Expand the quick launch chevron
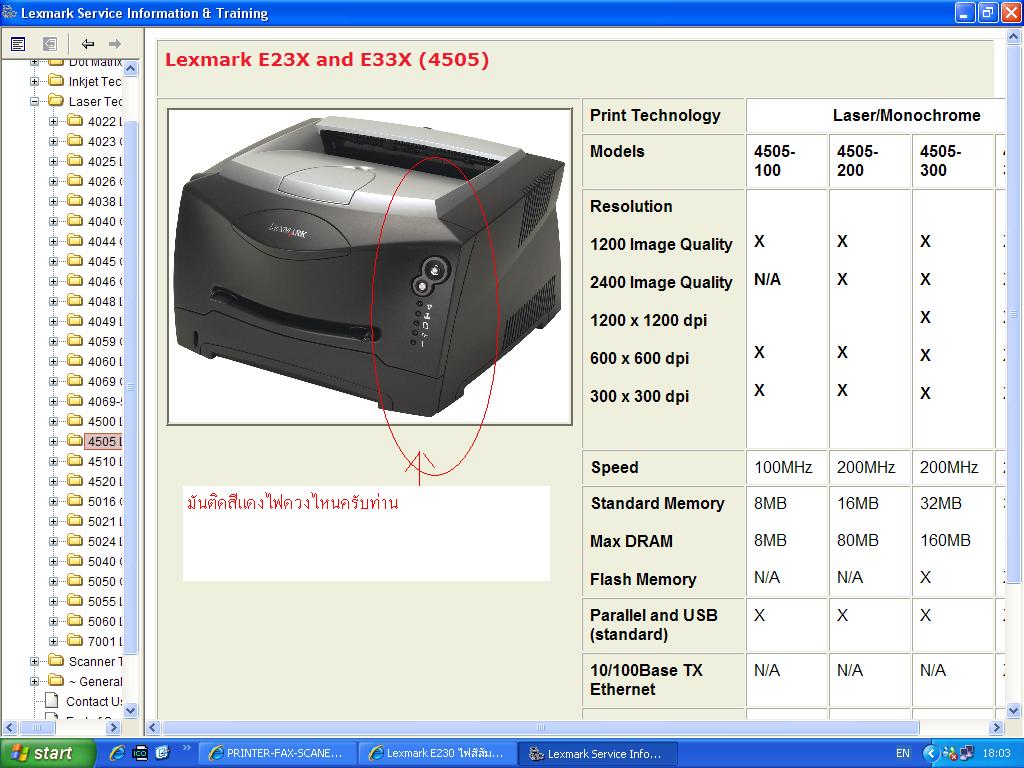The width and height of the screenshot is (1024, 768). pyautogui.click(x=186, y=748)
